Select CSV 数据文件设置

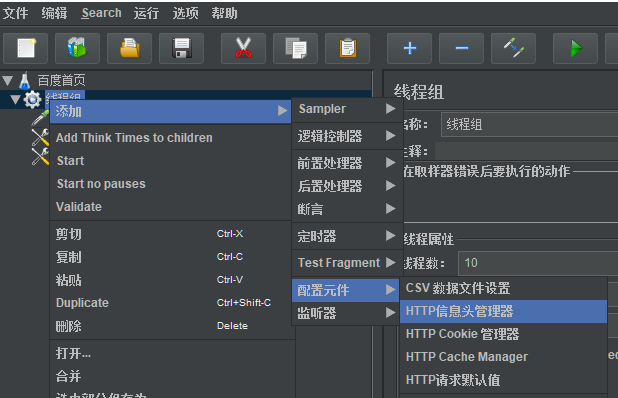[503, 288]
